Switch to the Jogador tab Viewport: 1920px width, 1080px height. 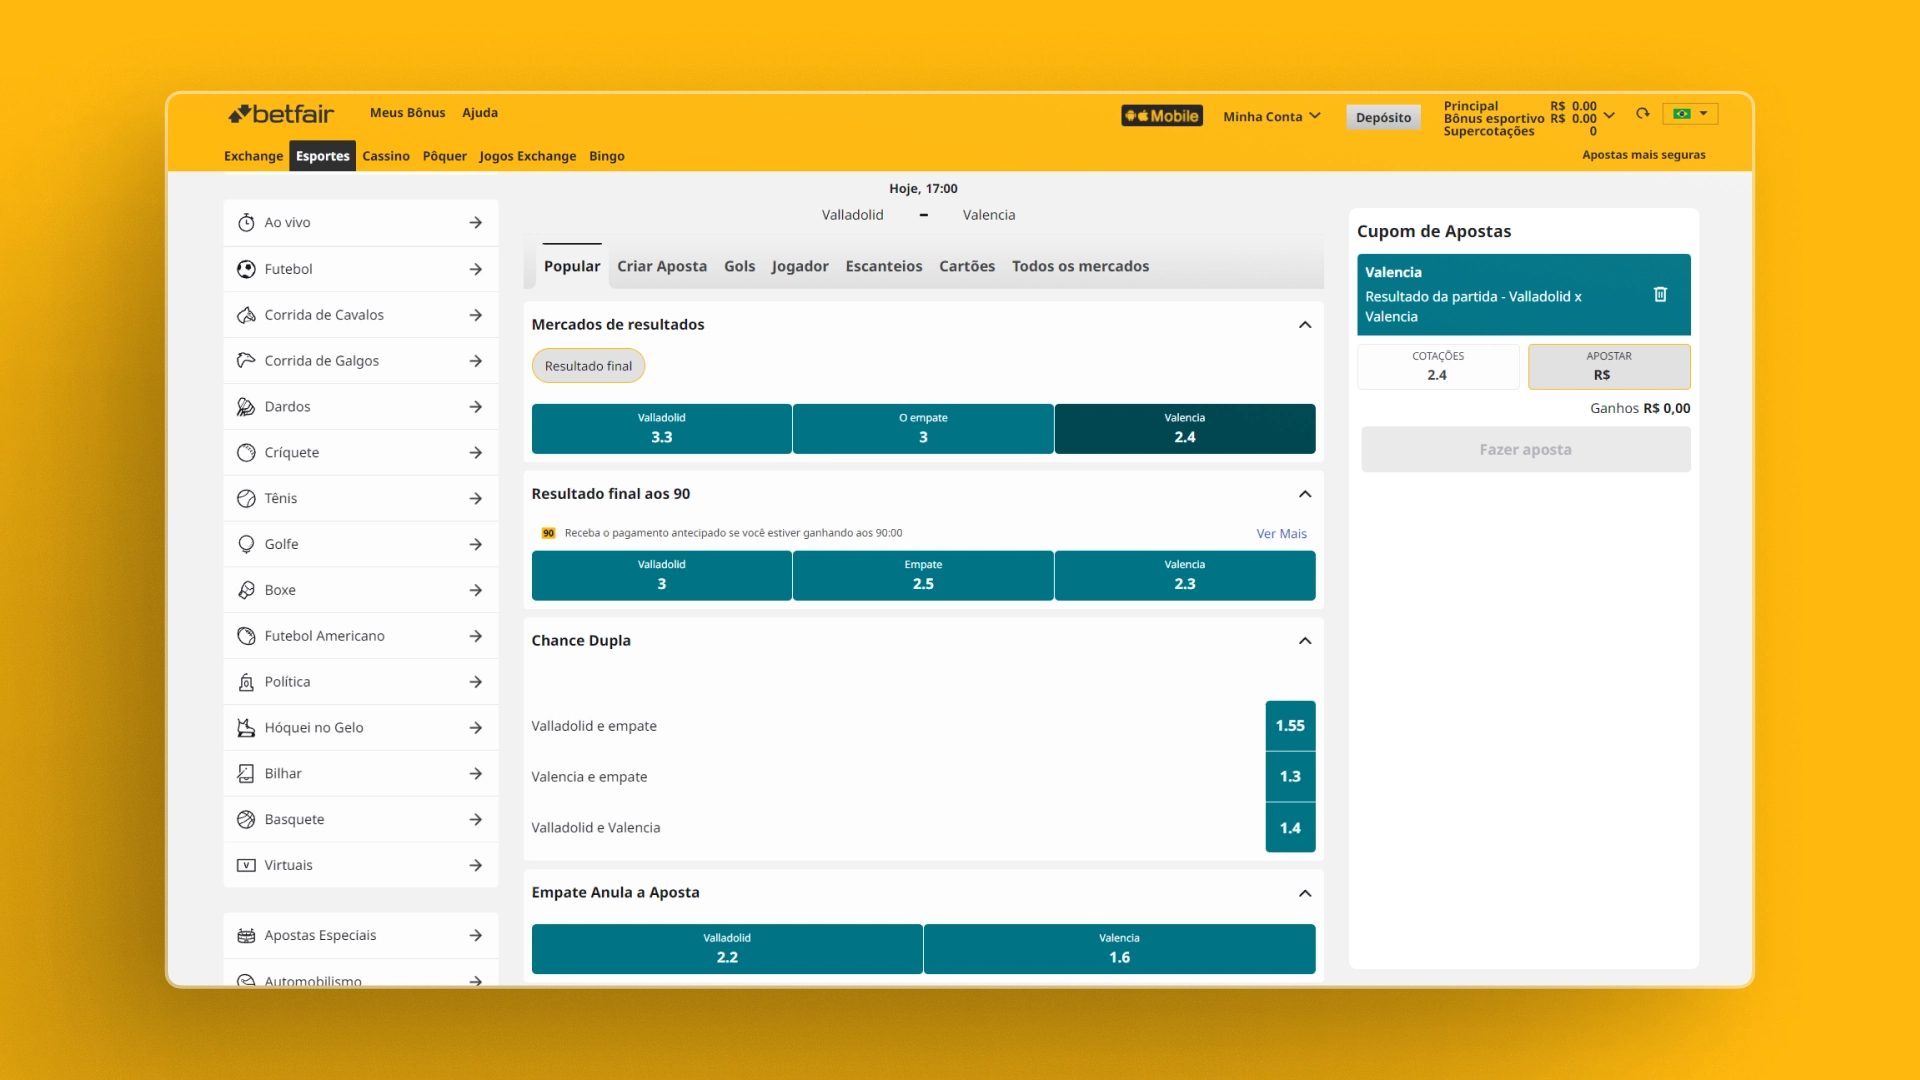click(800, 266)
